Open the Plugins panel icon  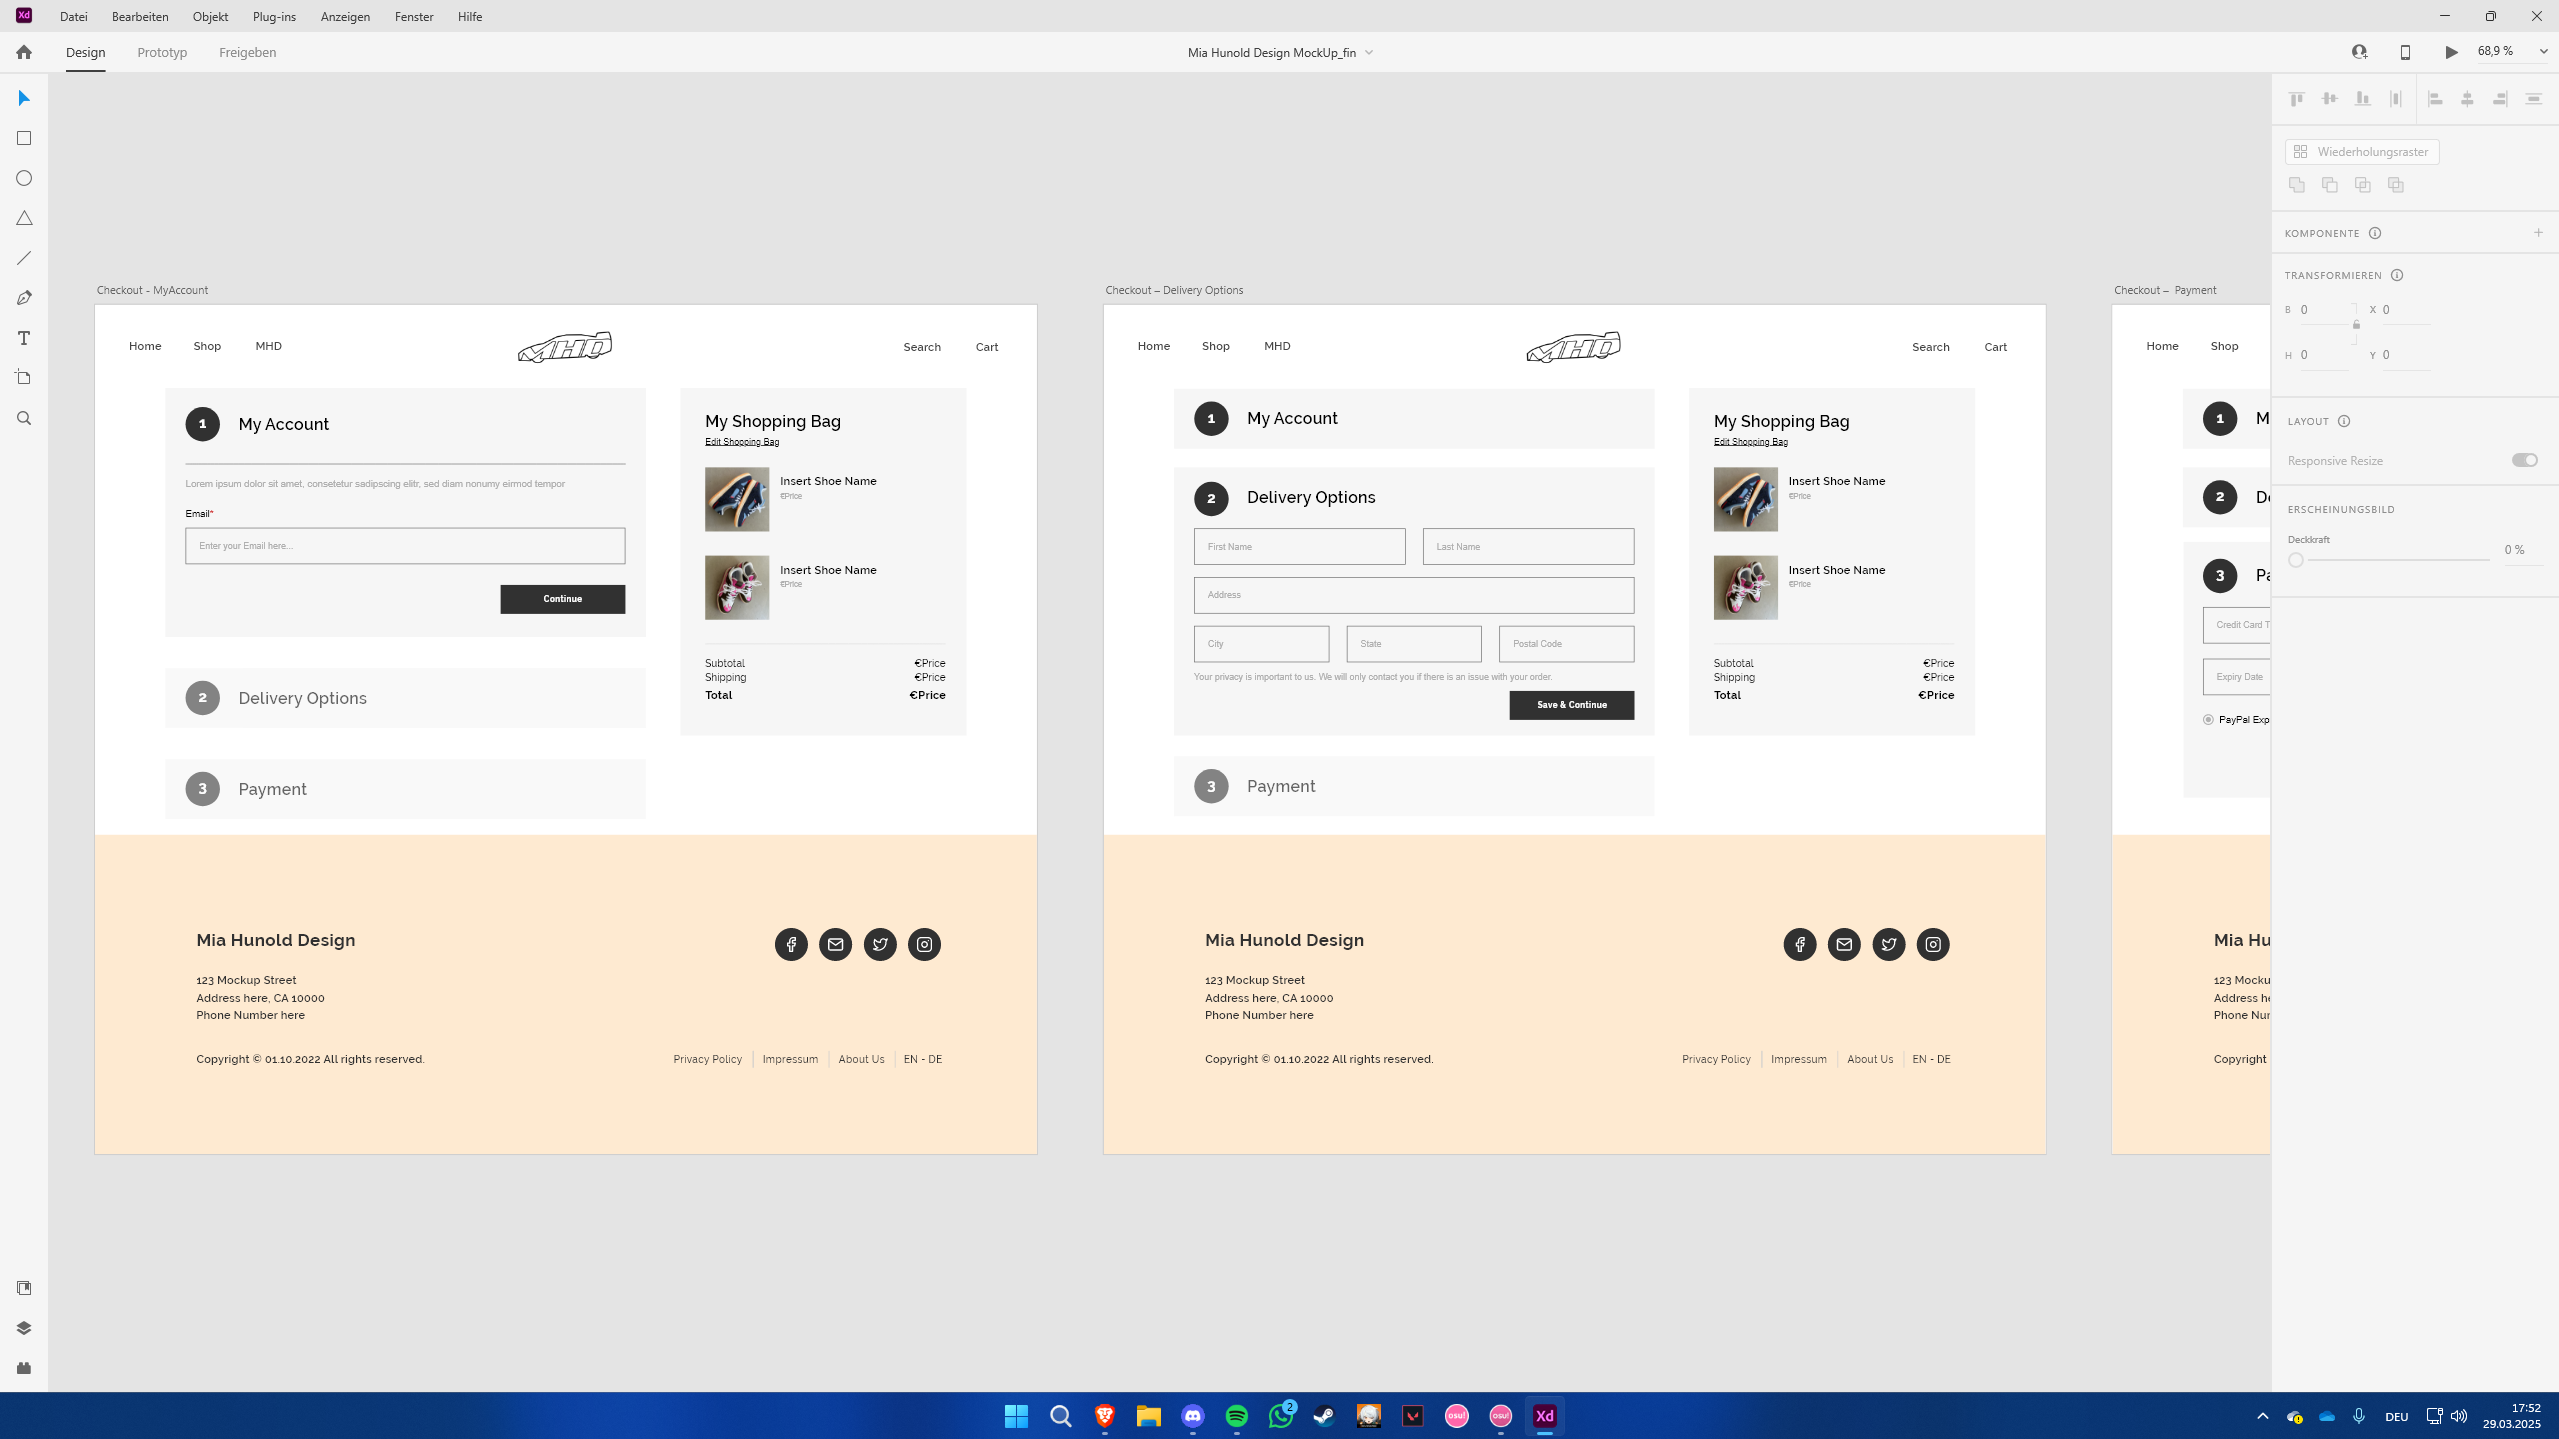coord(24,1368)
